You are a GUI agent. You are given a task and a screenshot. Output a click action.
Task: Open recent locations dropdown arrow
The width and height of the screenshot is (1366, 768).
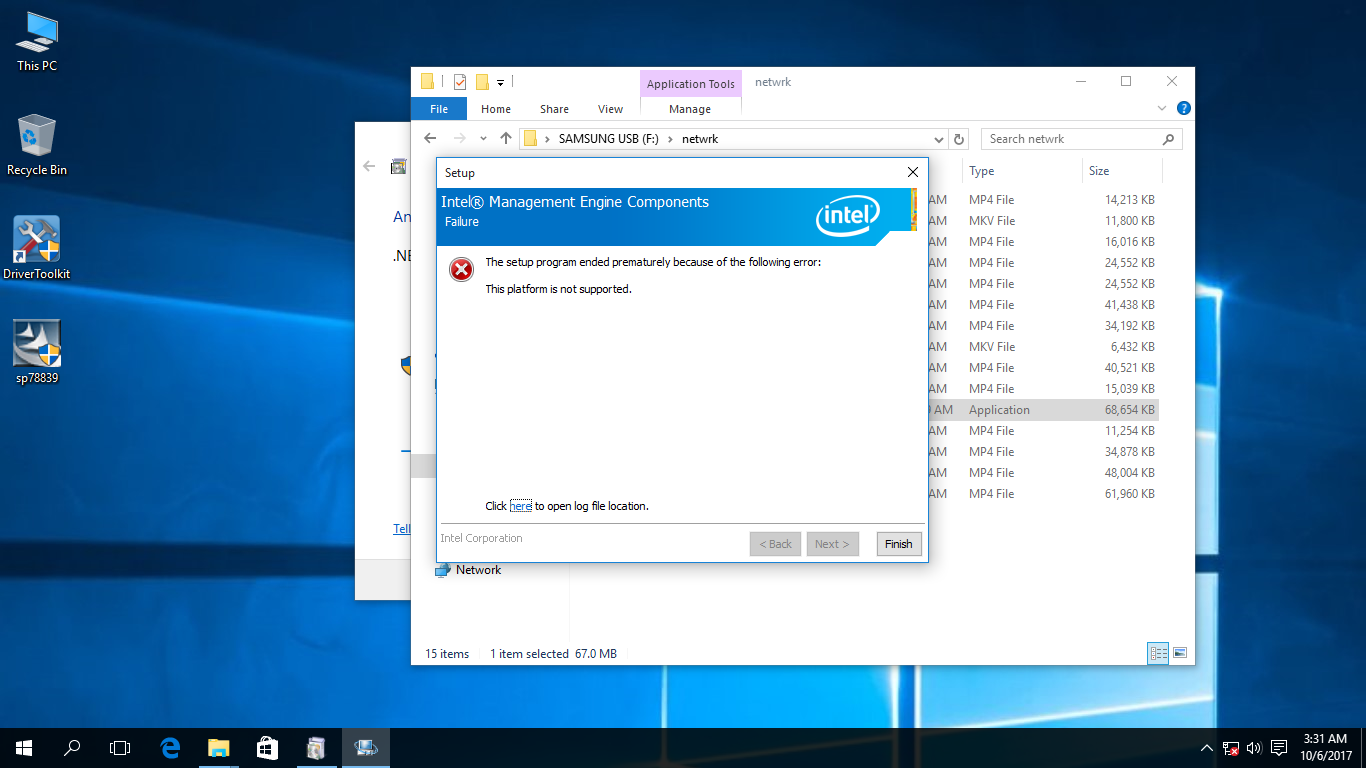tap(484, 139)
